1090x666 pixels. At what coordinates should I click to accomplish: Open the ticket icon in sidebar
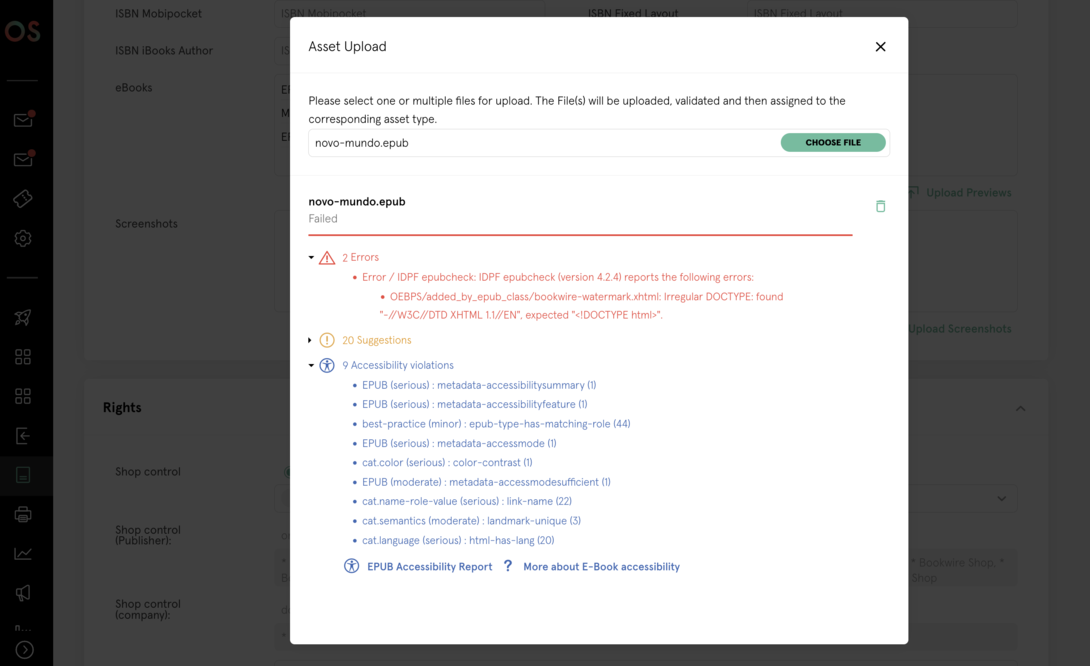[x=23, y=199]
